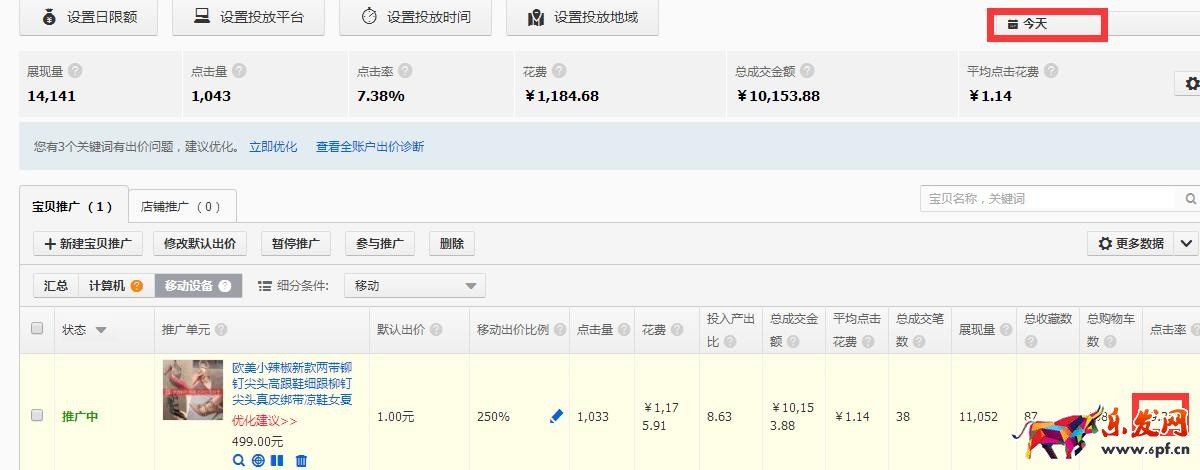
Task: Click help icon beside 推广单元 column header
Action: click(x=220, y=330)
